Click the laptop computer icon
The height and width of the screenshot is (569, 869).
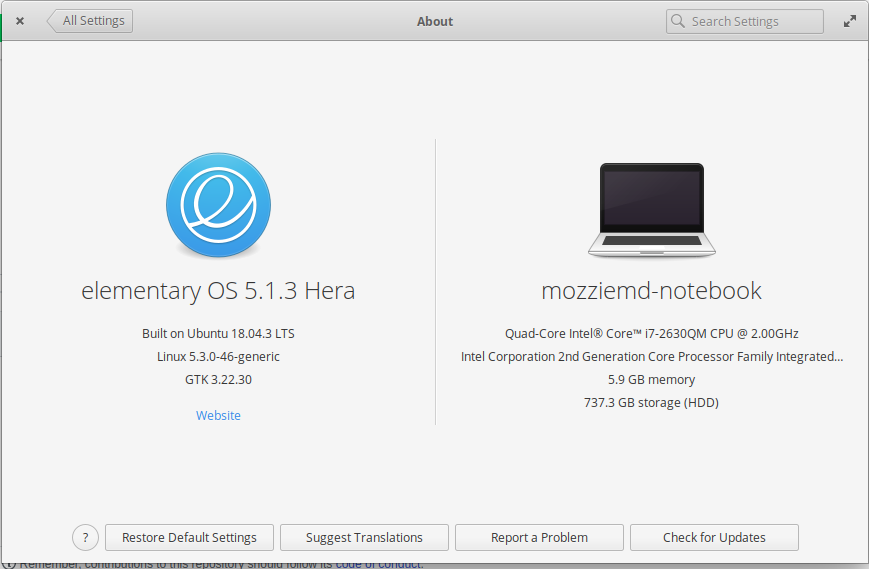652,209
